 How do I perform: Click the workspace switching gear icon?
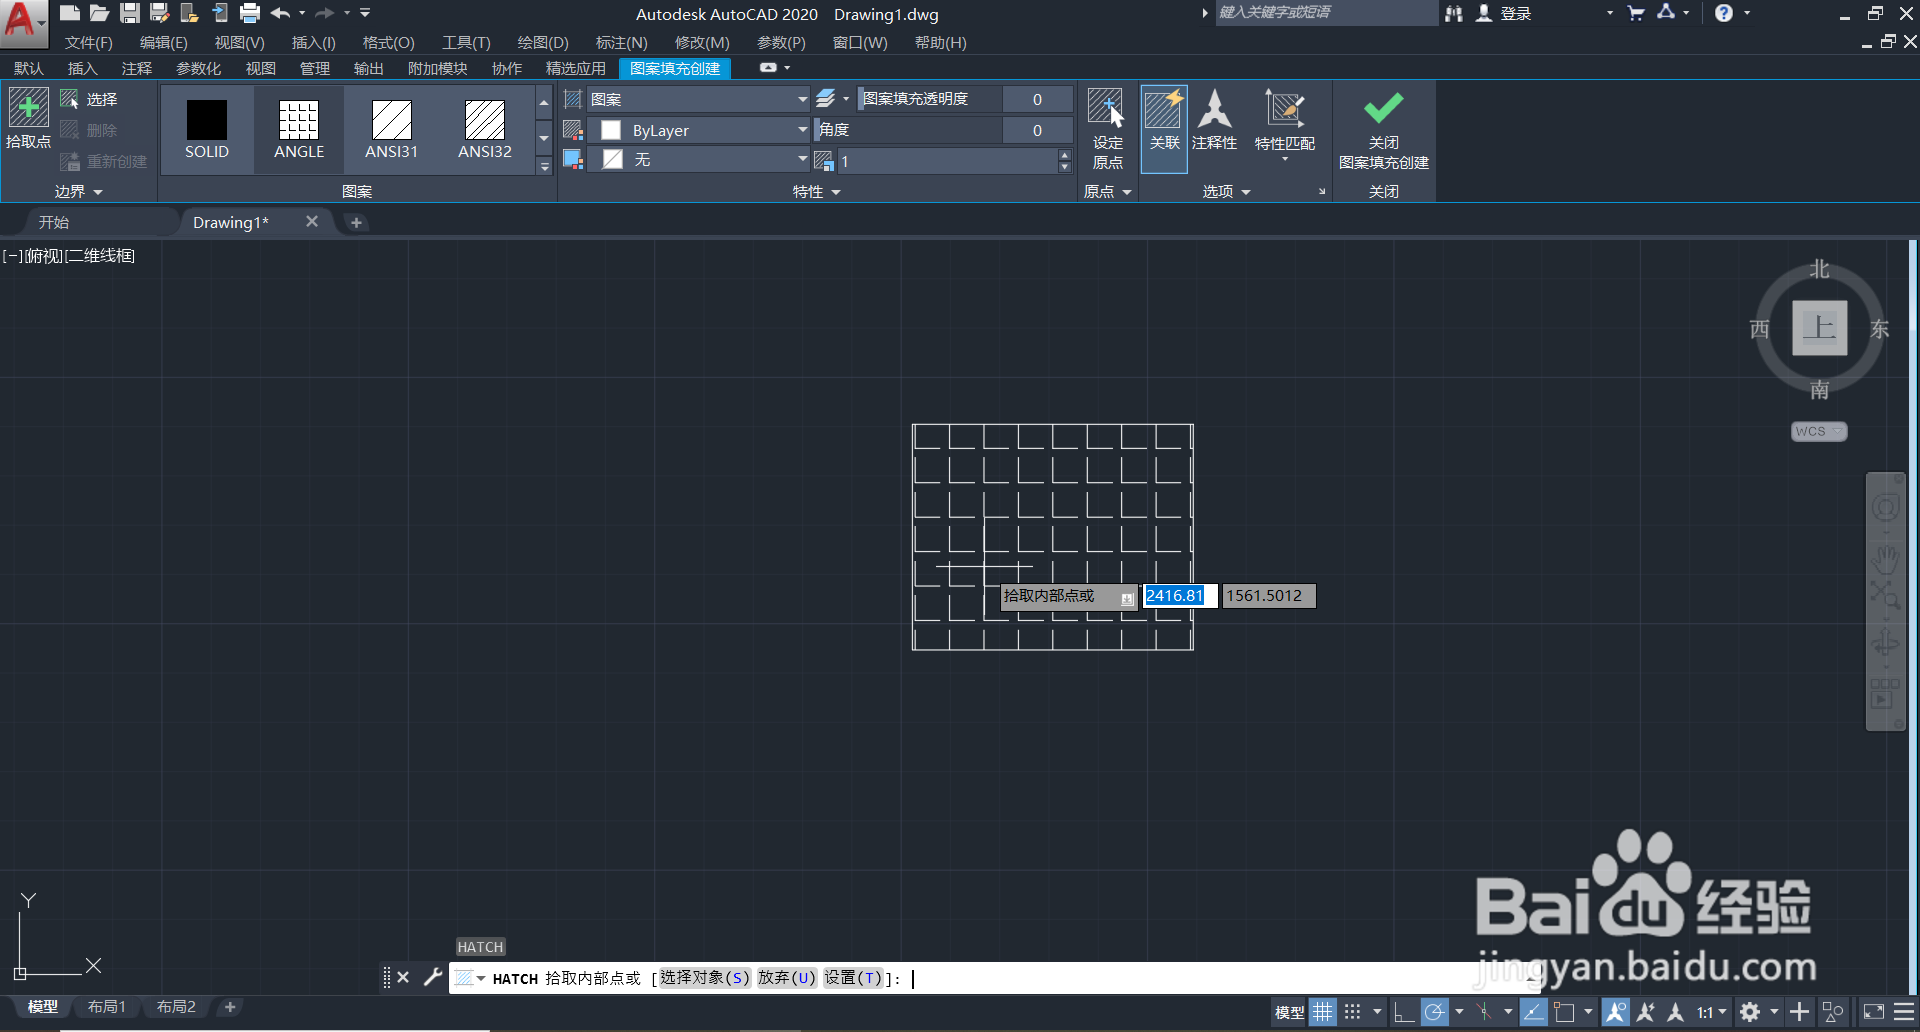pyautogui.click(x=1749, y=1012)
